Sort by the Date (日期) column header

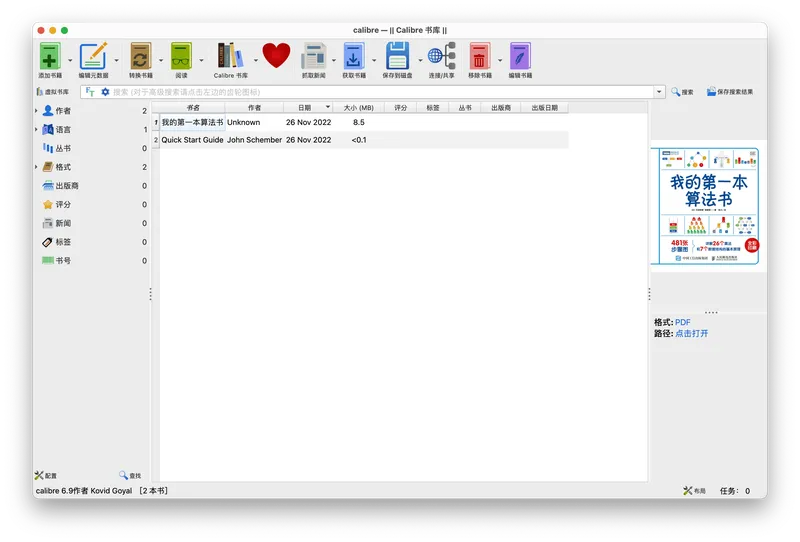click(308, 108)
